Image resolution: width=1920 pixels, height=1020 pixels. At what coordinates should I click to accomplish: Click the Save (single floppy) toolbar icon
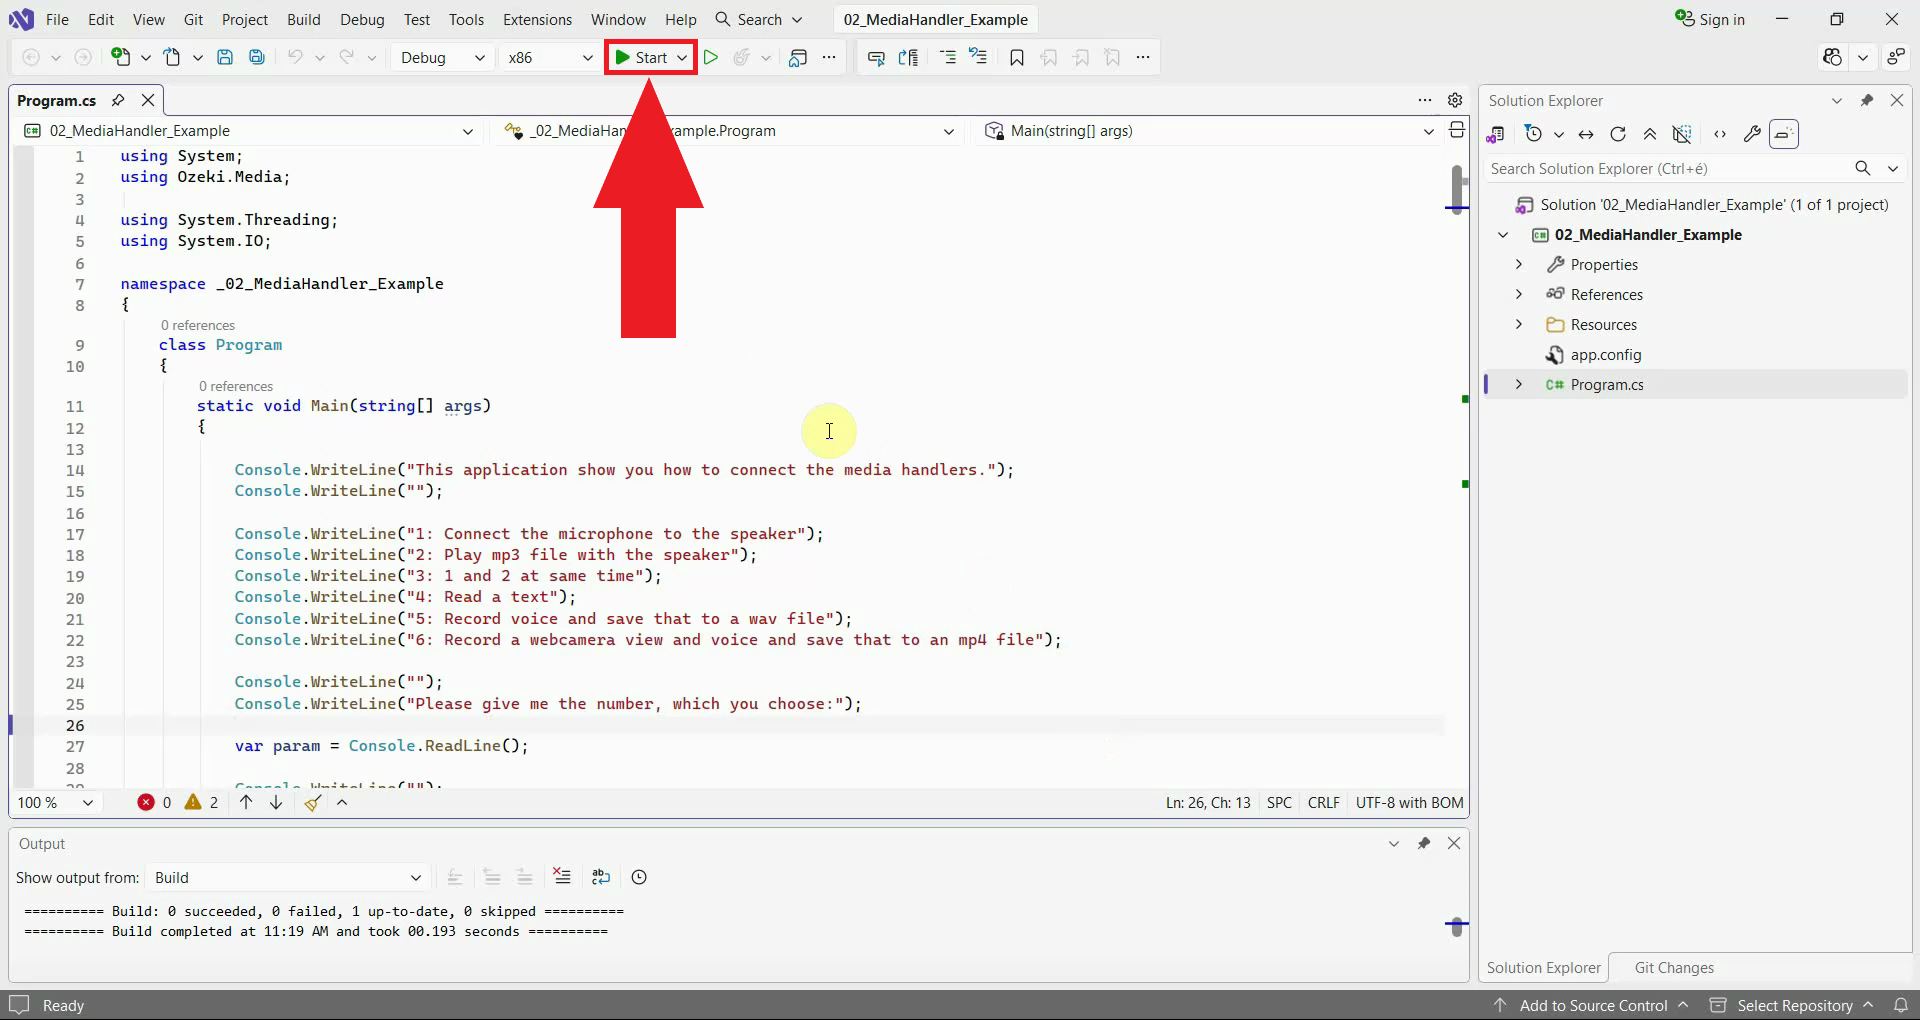[x=225, y=58]
